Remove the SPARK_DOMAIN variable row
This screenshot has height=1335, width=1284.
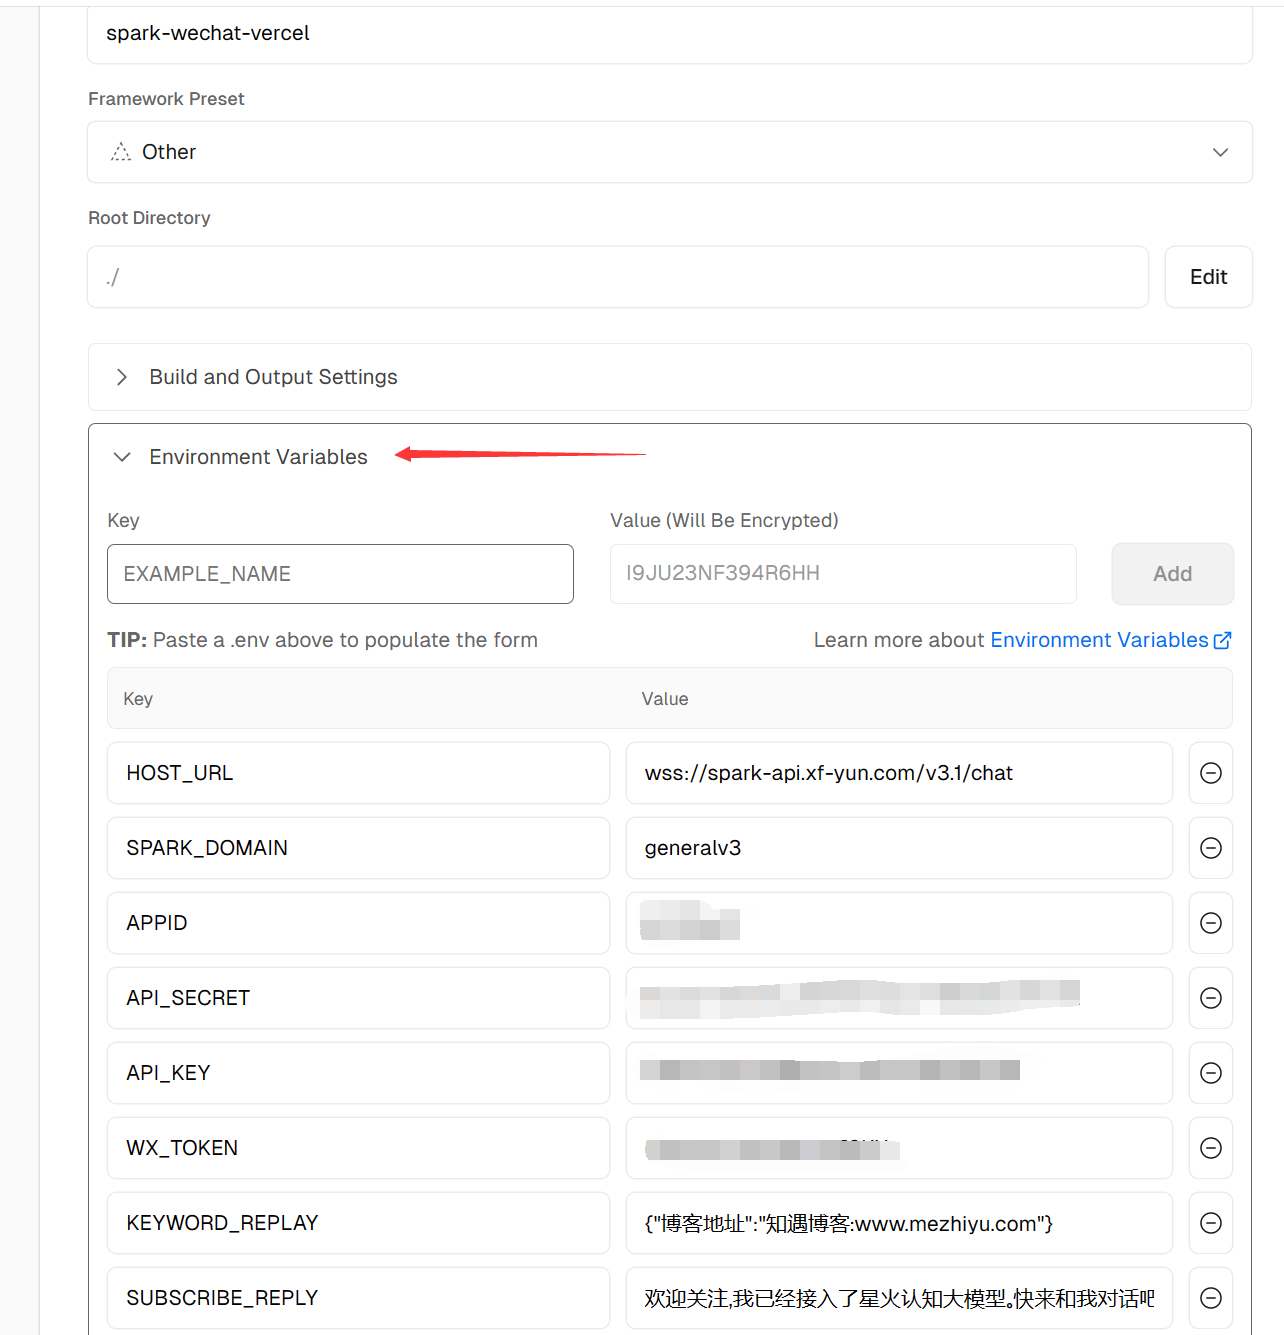click(1210, 848)
